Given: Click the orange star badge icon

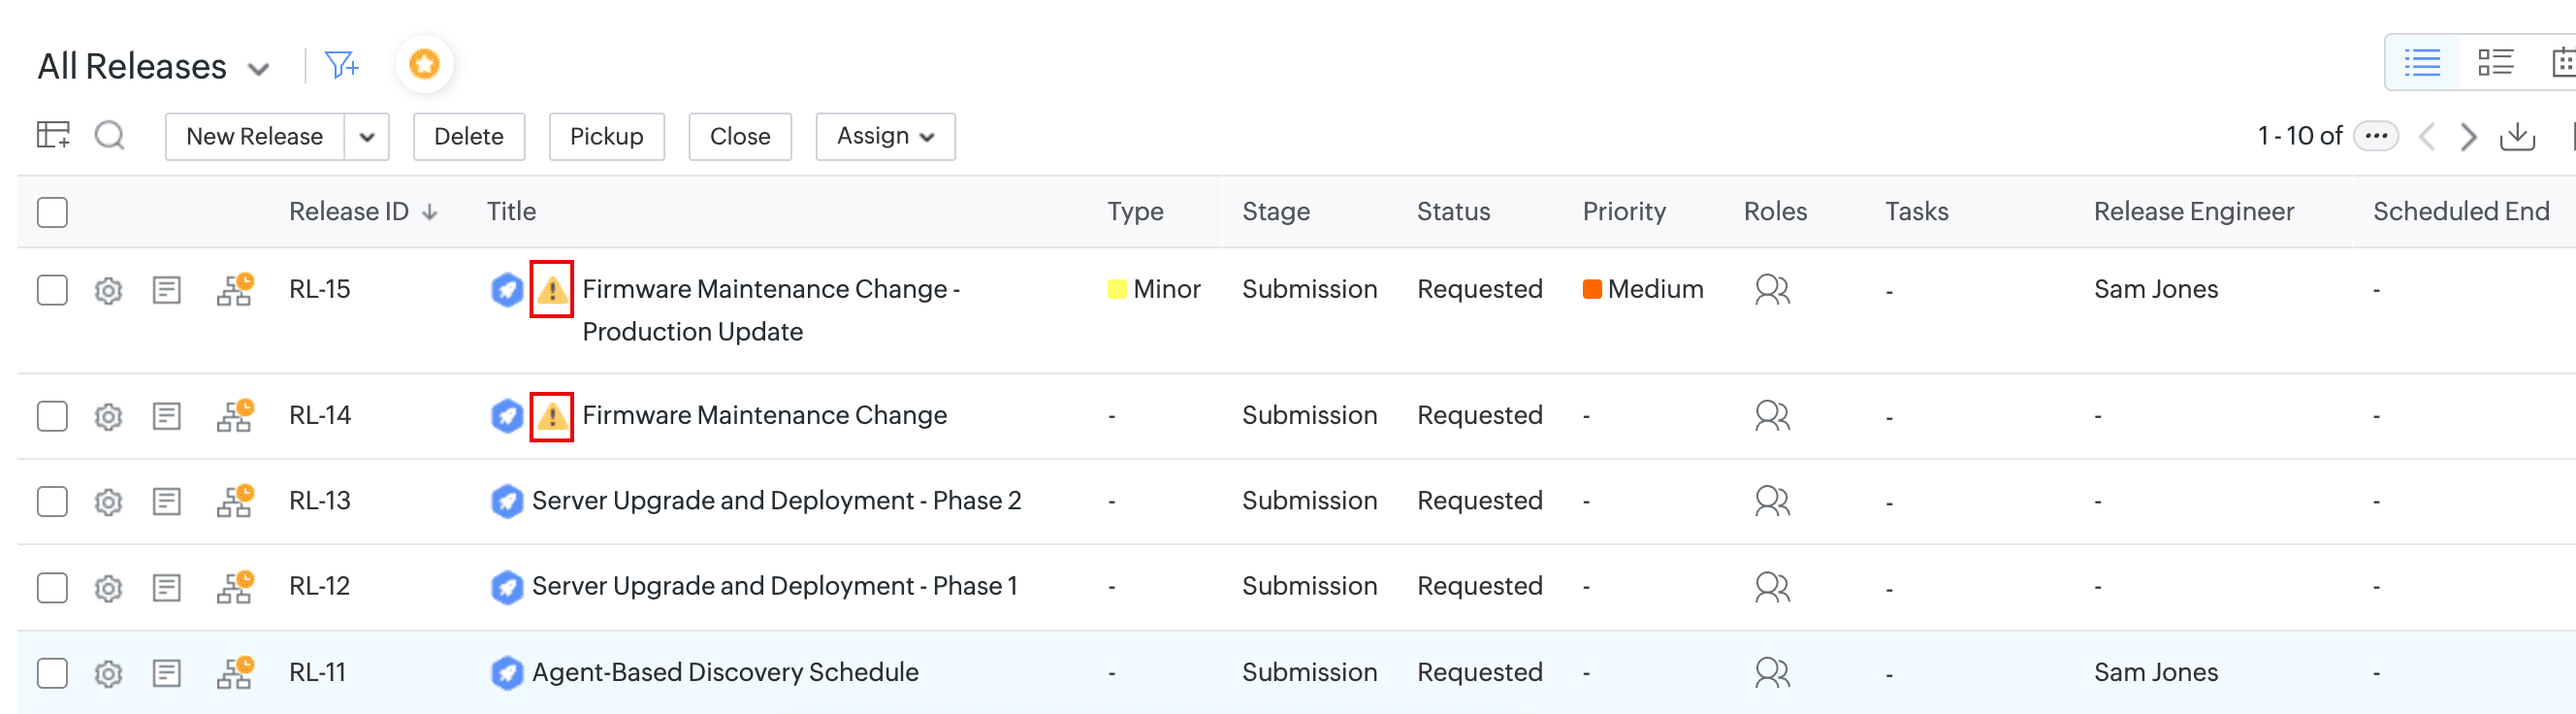Looking at the screenshot, I should click(425, 65).
